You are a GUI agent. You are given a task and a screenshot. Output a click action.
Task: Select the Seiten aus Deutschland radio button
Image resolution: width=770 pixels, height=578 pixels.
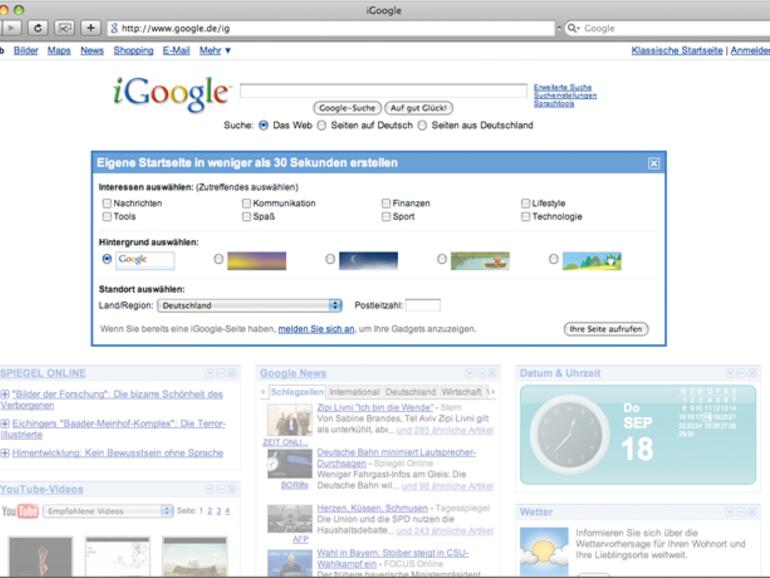[x=422, y=126]
